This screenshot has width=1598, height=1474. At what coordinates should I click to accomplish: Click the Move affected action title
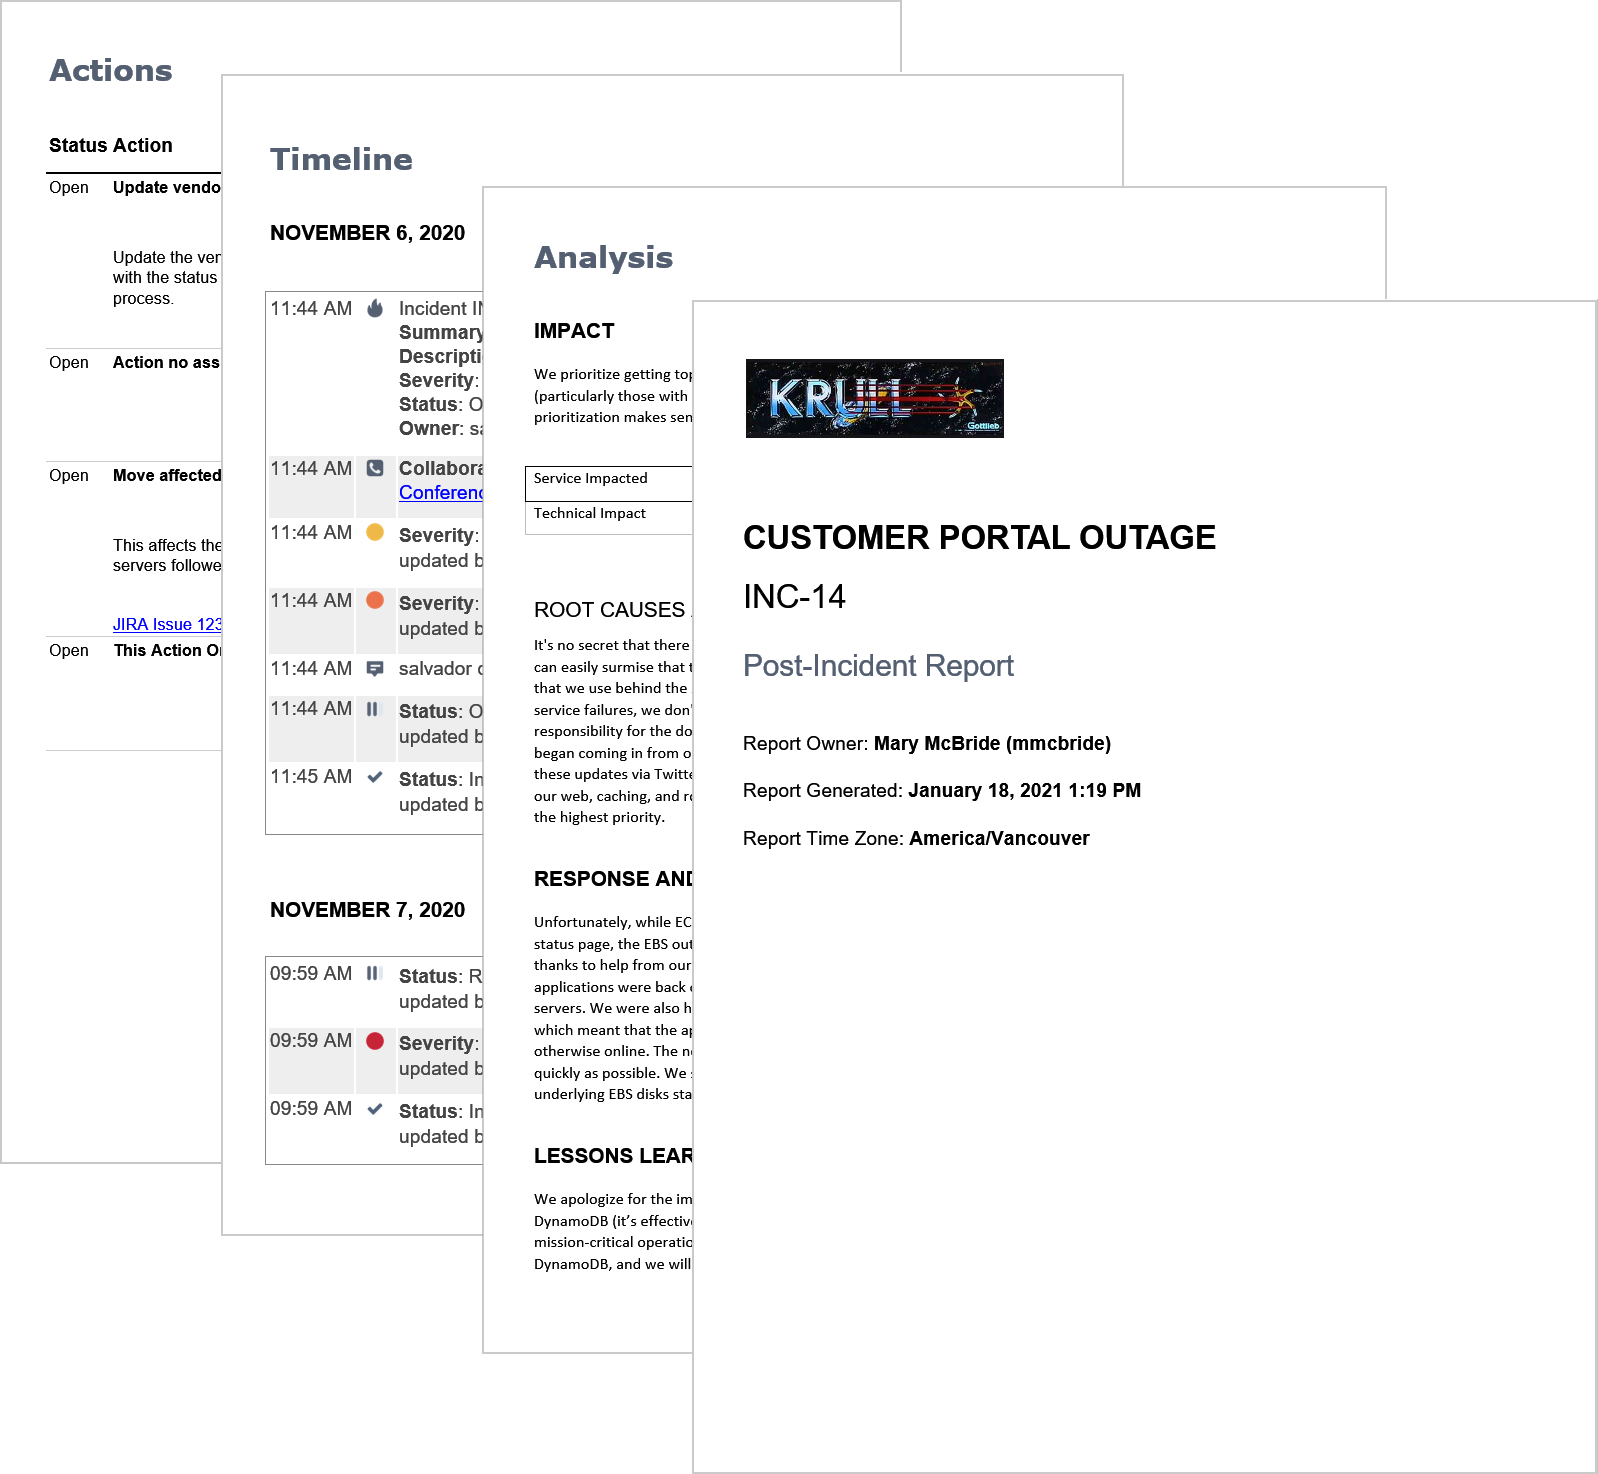click(x=167, y=475)
